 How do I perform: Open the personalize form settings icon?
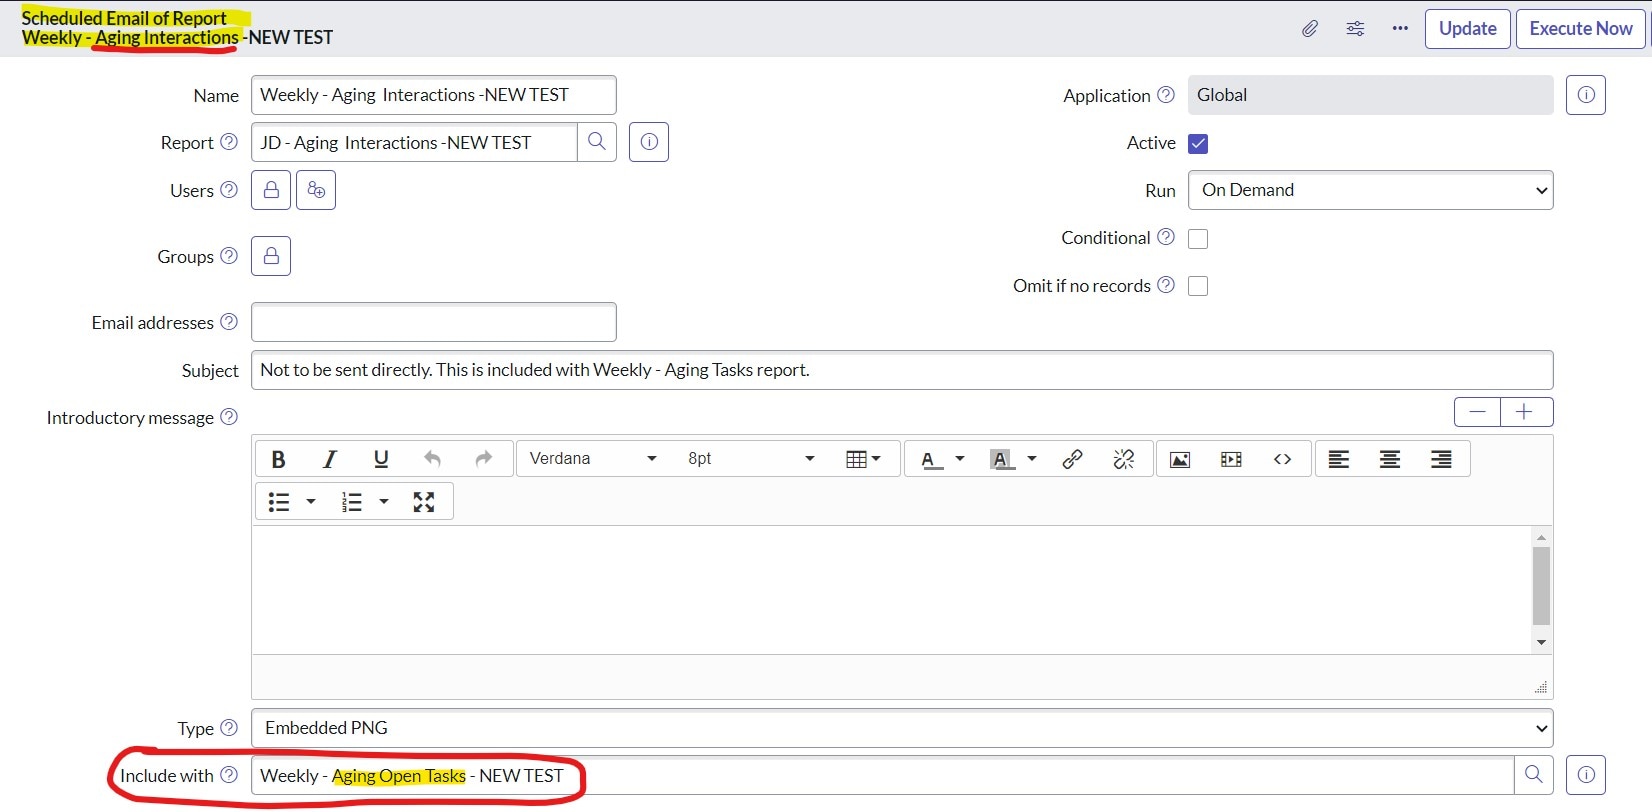(1355, 29)
